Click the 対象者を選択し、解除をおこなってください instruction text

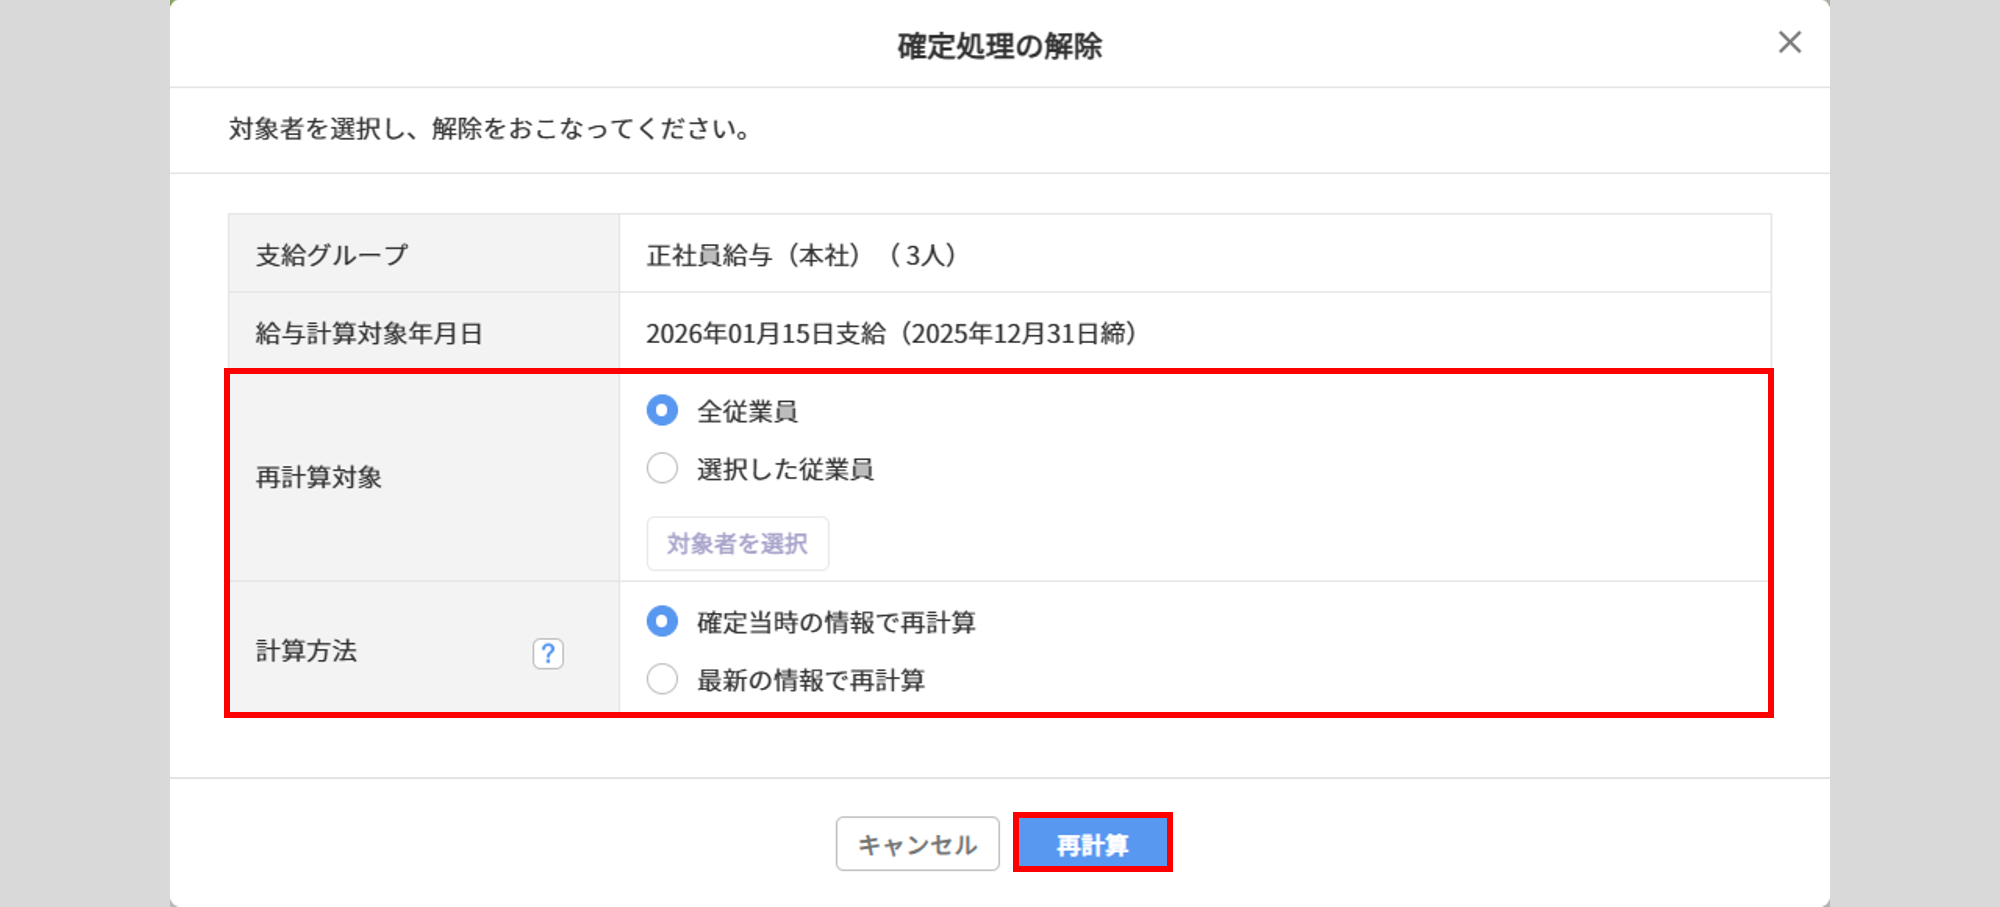pyautogui.click(x=490, y=129)
